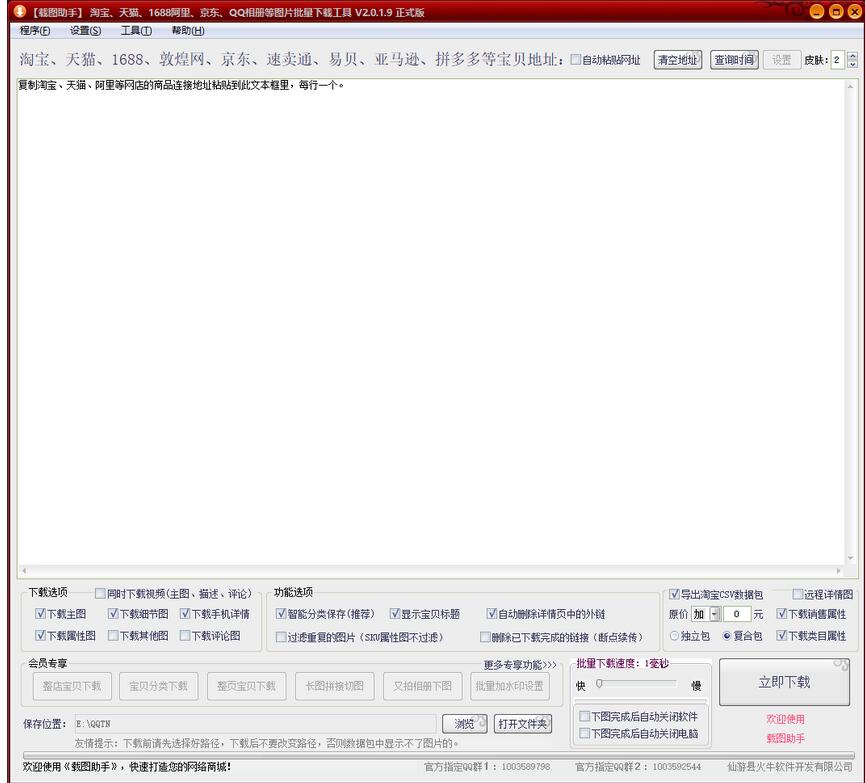Select the 独立包 radio button
865x783 pixels.
(x=674, y=635)
